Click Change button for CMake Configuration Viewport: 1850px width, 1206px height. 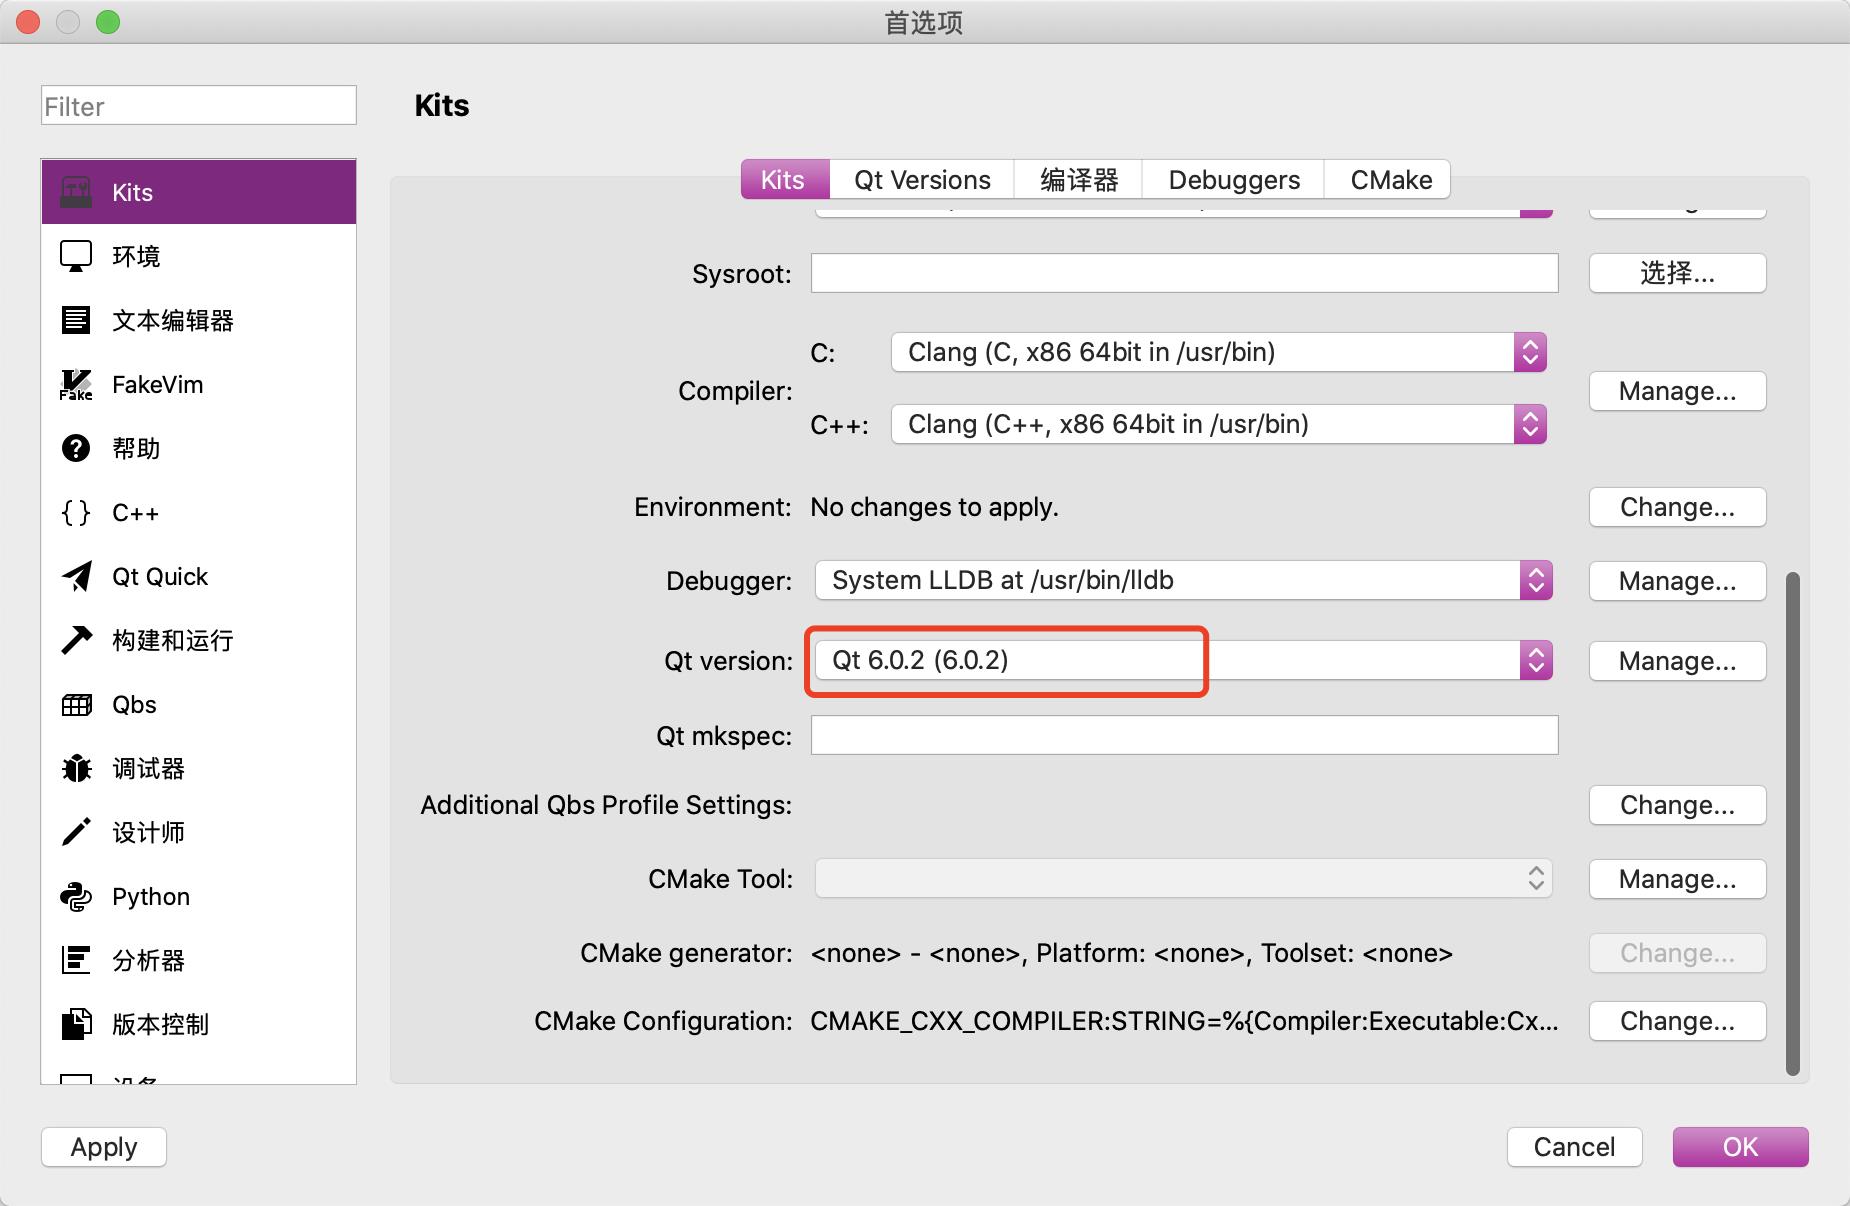coord(1677,1021)
